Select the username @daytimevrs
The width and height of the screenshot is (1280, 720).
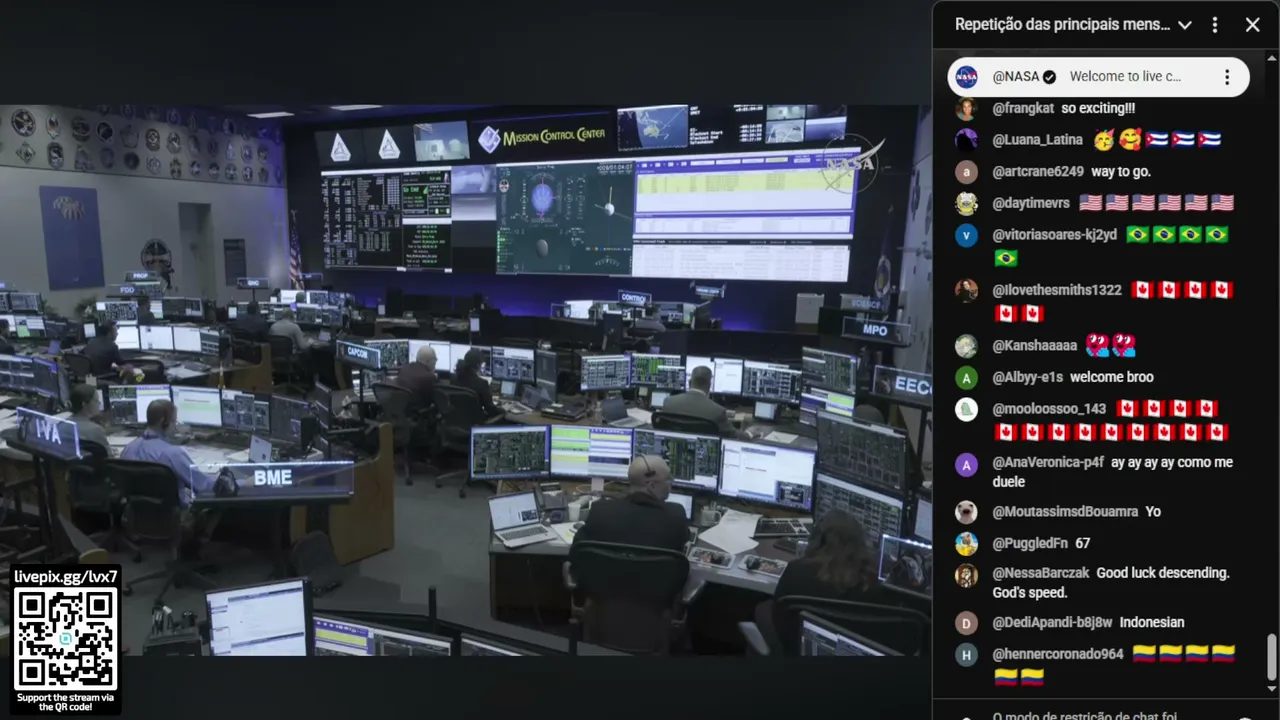click(x=1031, y=203)
